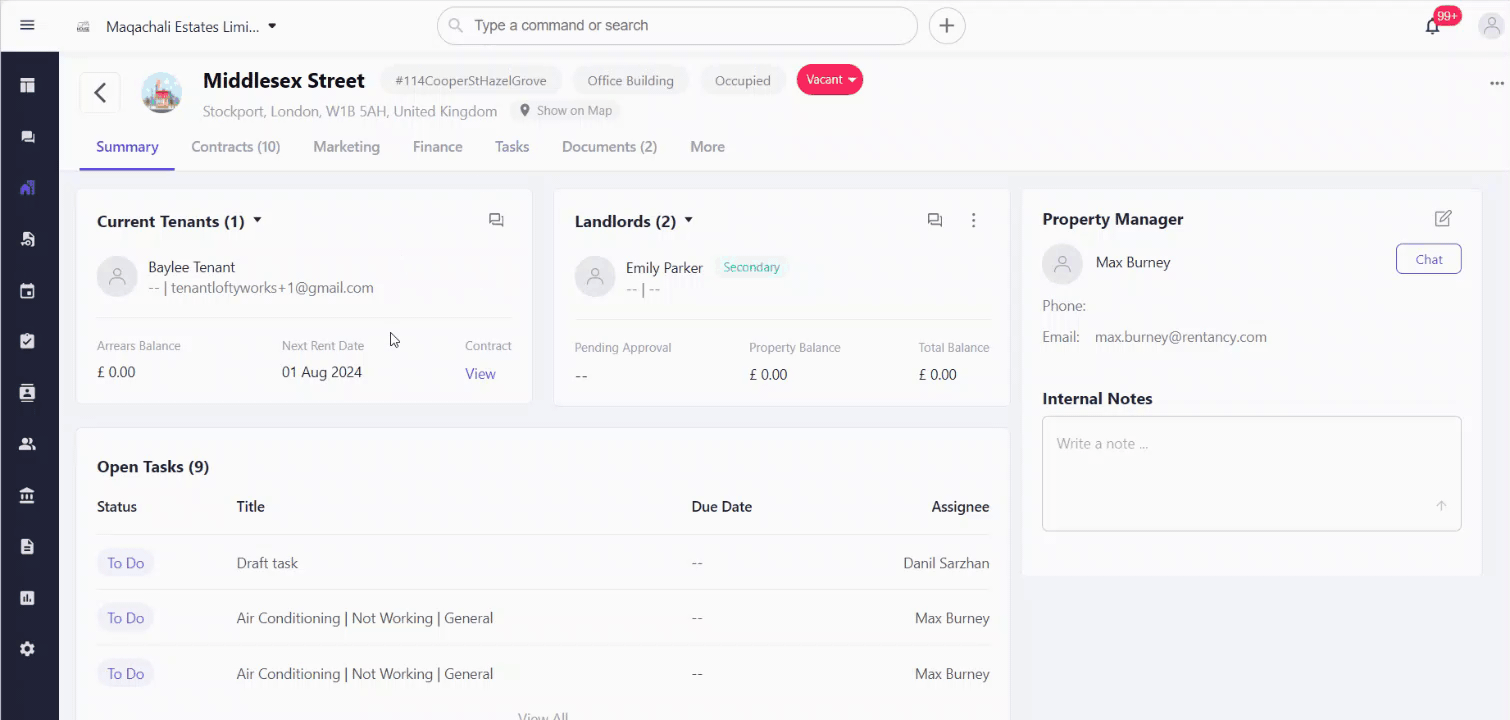Viewport: 1510px width, 720px height.
Task: Open the bank finance sidebar icon
Action: 27,496
